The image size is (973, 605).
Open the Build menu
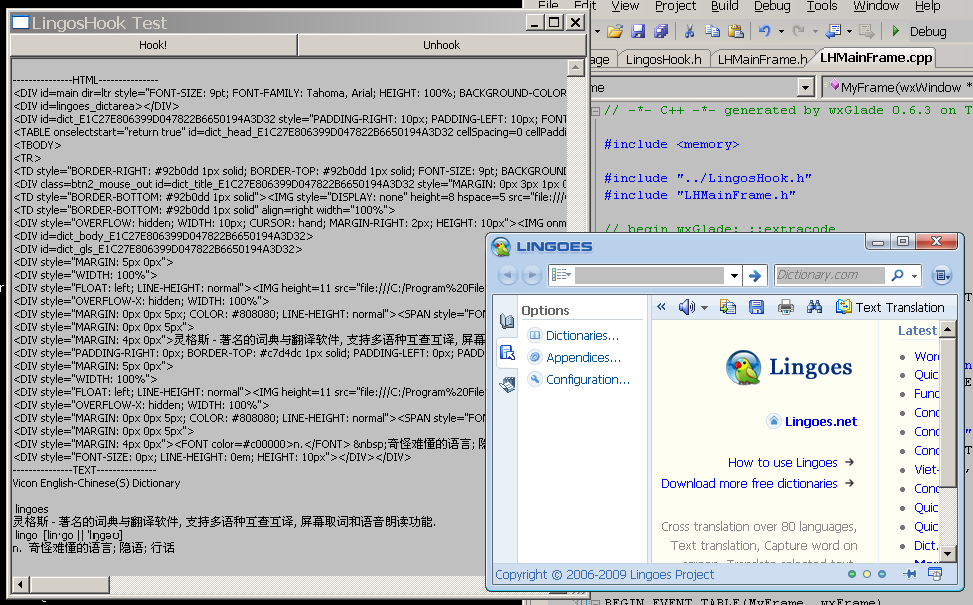(x=724, y=6)
